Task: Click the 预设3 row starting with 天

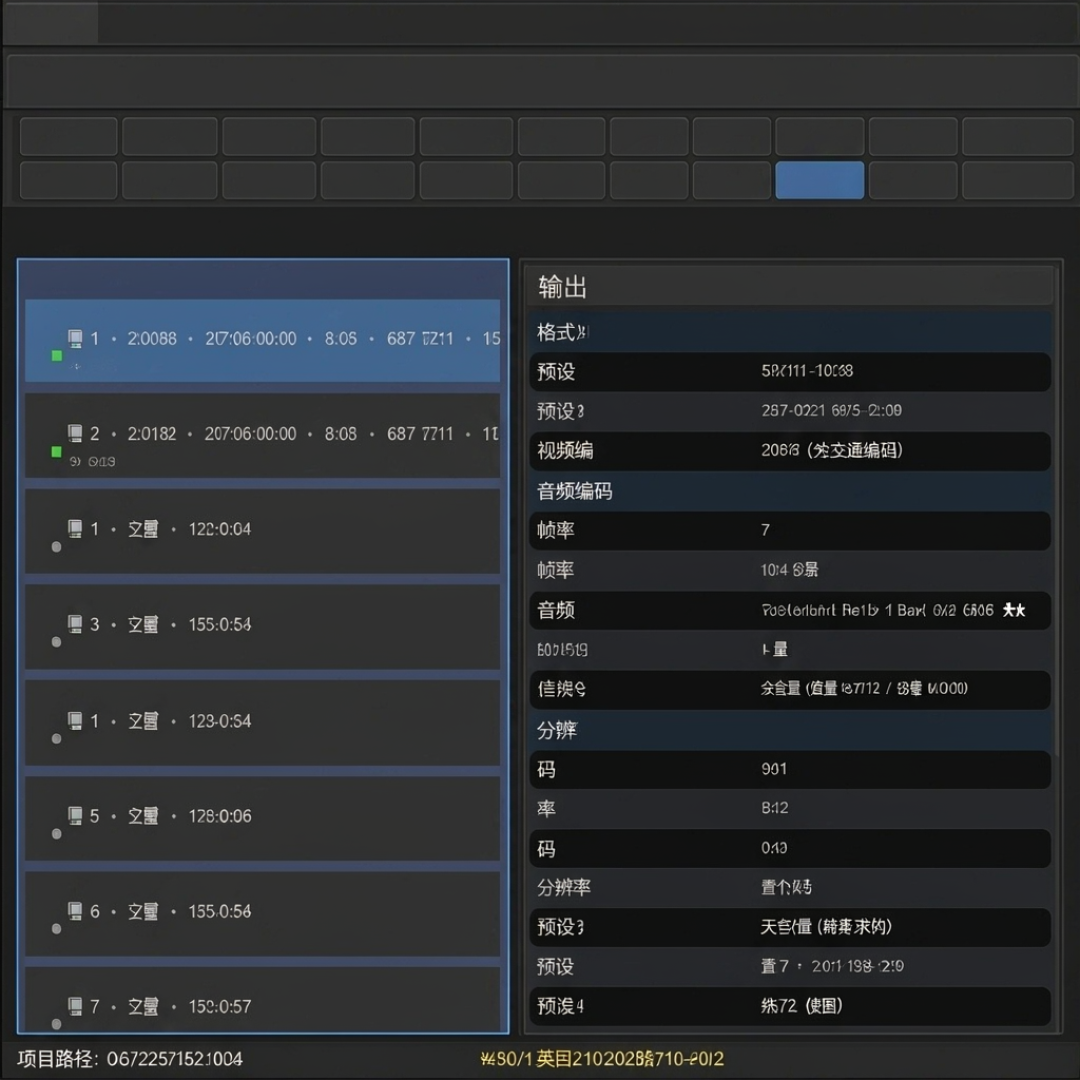Action: (790, 926)
